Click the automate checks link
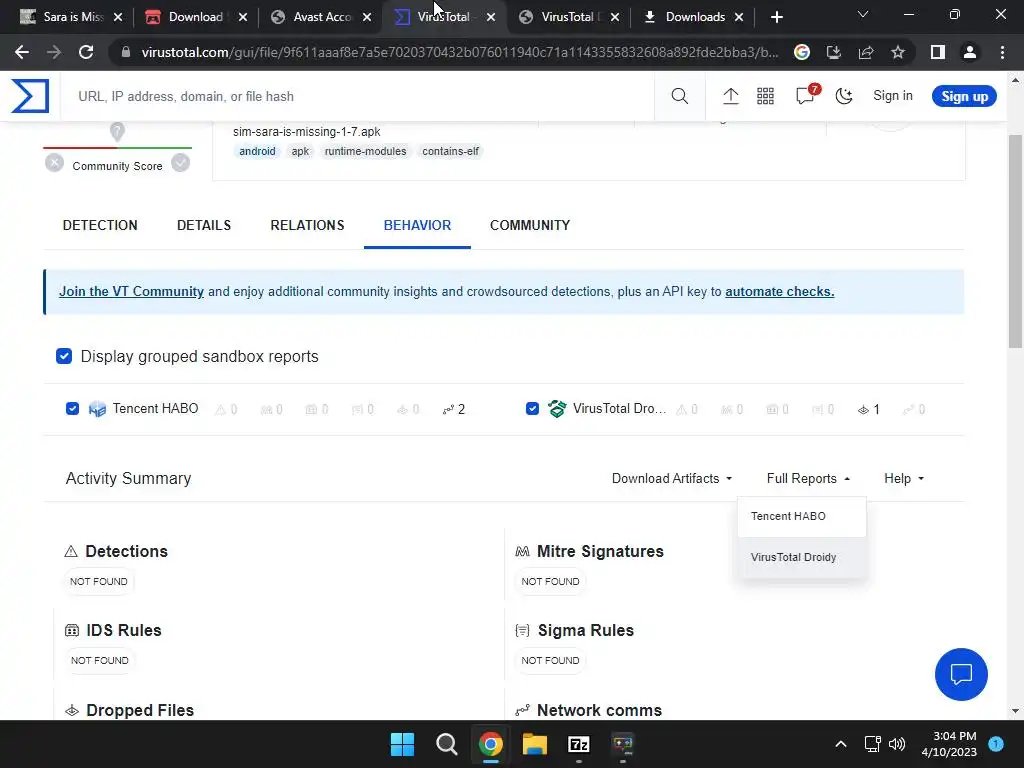Image resolution: width=1024 pixels, height=768 pixels. click(780, 292)
